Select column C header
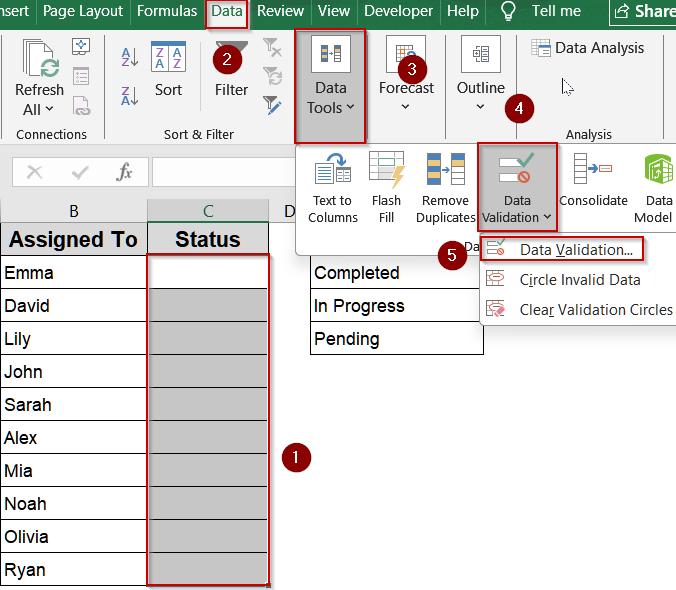 208,211
